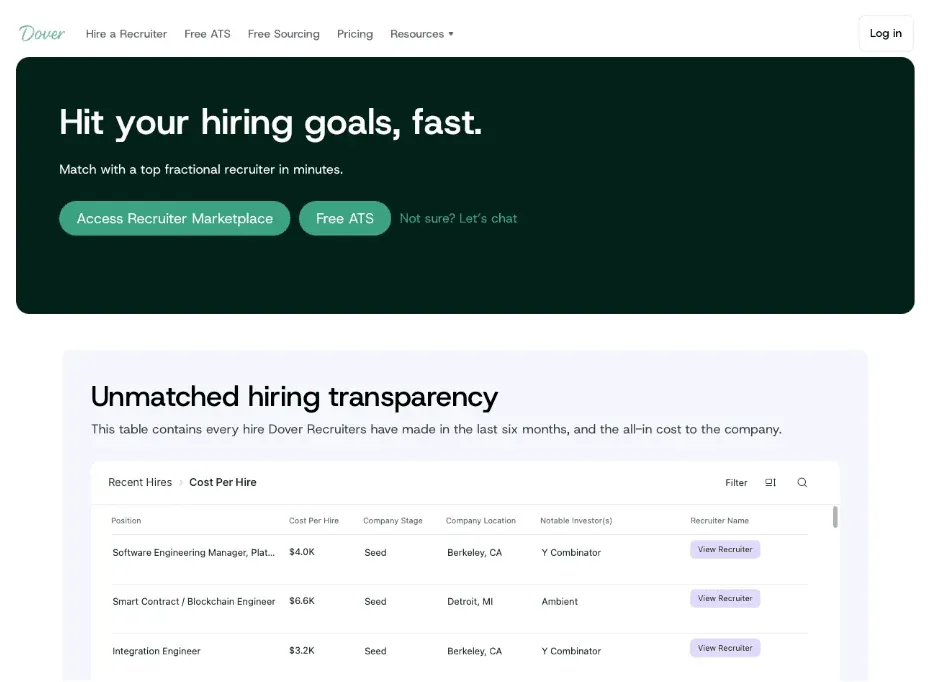Click the Company Stage column header
The width and height of the screenshot is (936, 682).
(393, 521)
